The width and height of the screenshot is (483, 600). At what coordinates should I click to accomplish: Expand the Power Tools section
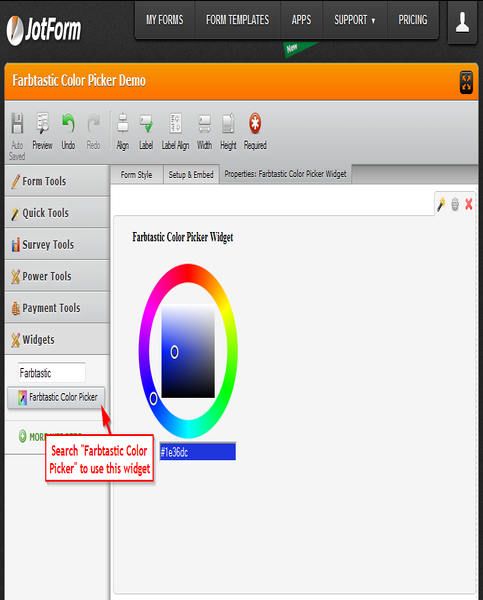click(57, 276)
